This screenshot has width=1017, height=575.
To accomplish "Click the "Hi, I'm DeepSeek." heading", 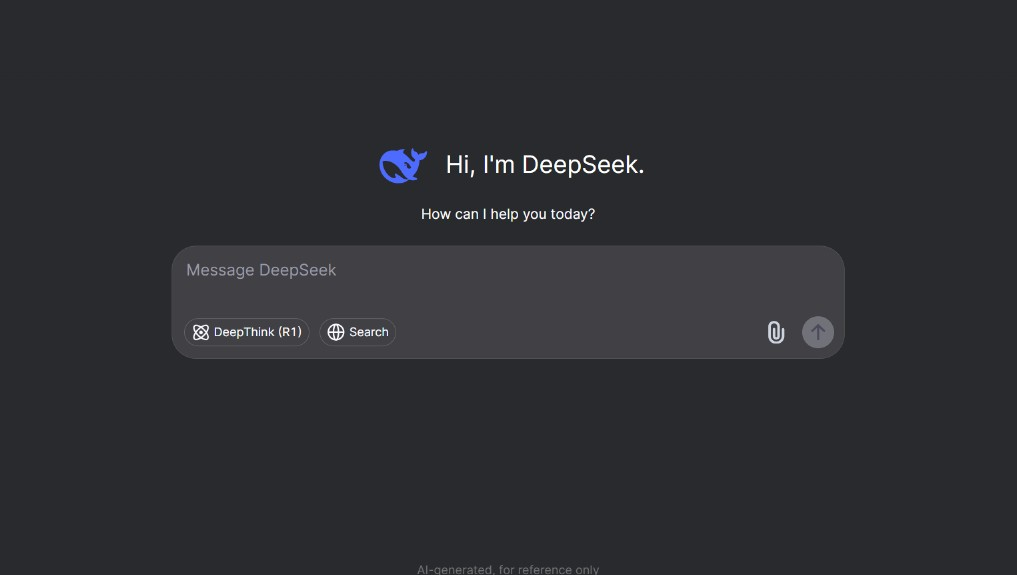I will (x=544, y=165).
